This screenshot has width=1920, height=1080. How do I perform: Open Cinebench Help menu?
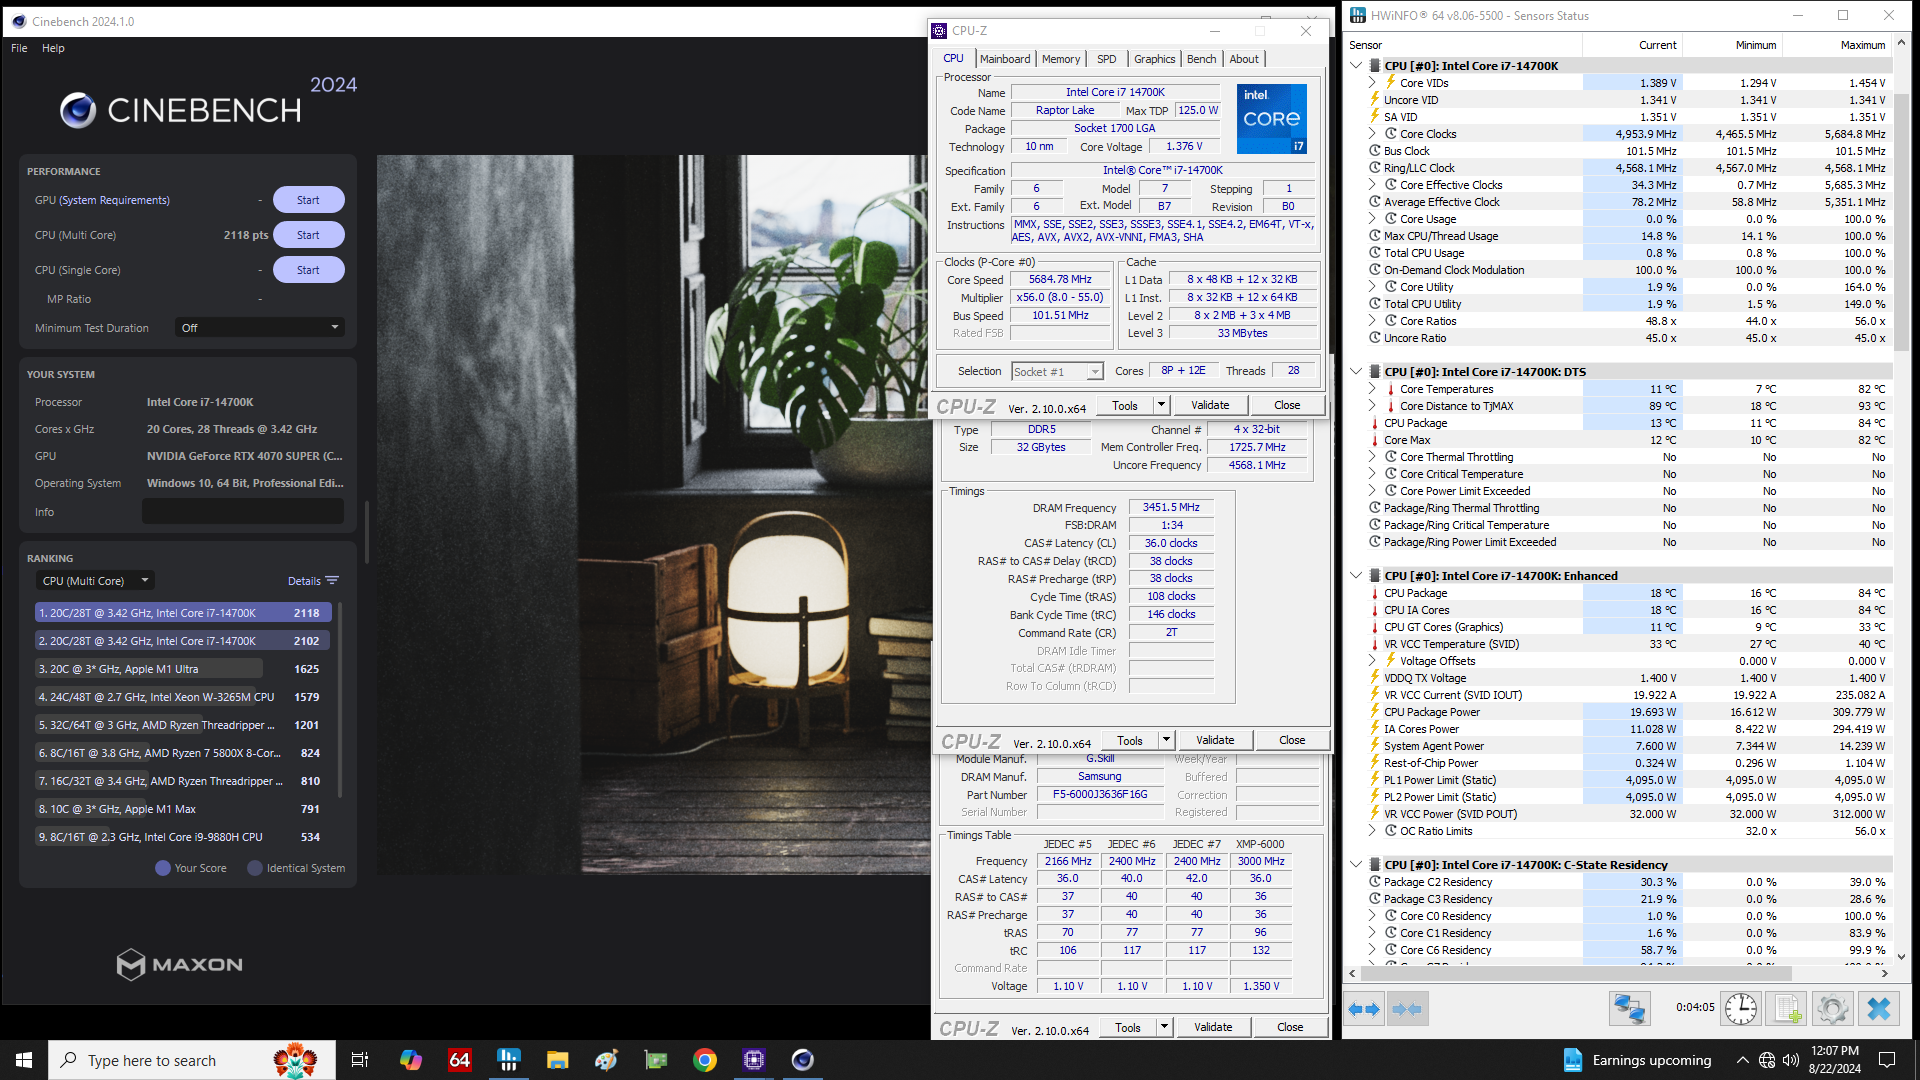[x=53, y=48]
